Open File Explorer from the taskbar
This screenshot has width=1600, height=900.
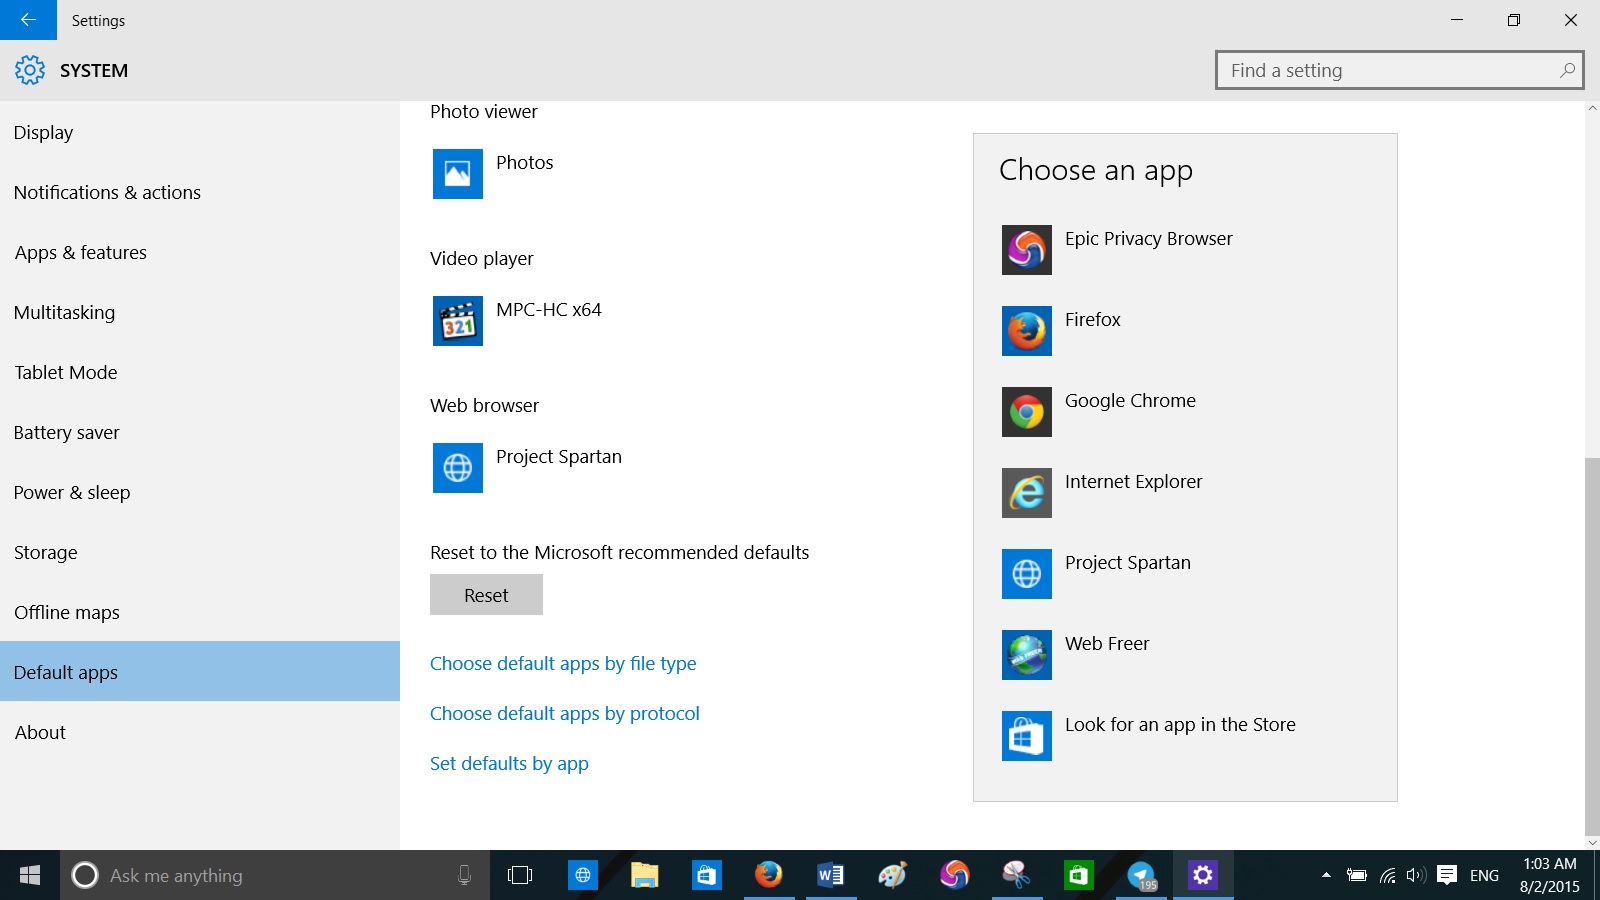coord(644,875)
